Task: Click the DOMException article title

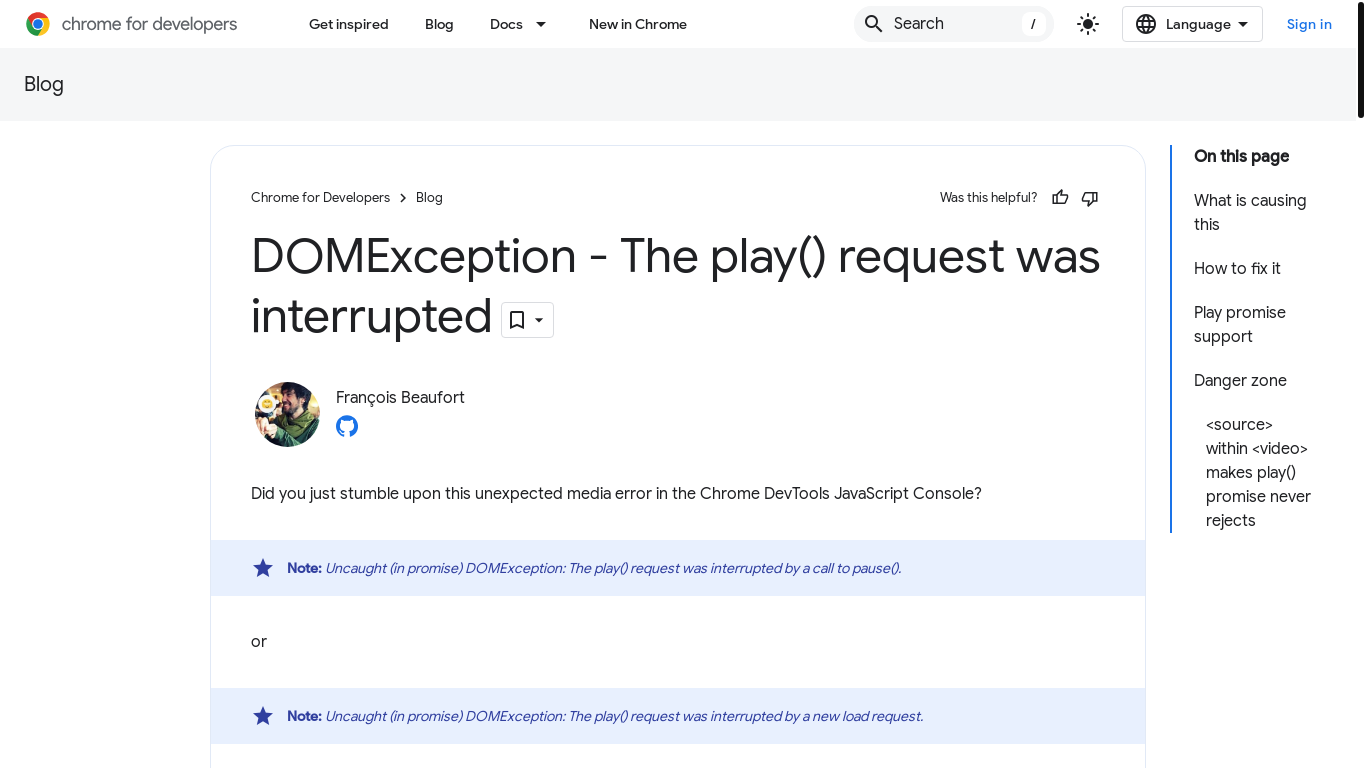Action: click(675, 286)
